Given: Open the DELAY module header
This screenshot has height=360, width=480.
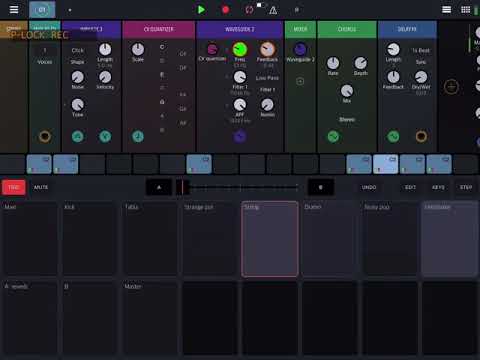Looking at the screenshot, I should click(407, 29).
